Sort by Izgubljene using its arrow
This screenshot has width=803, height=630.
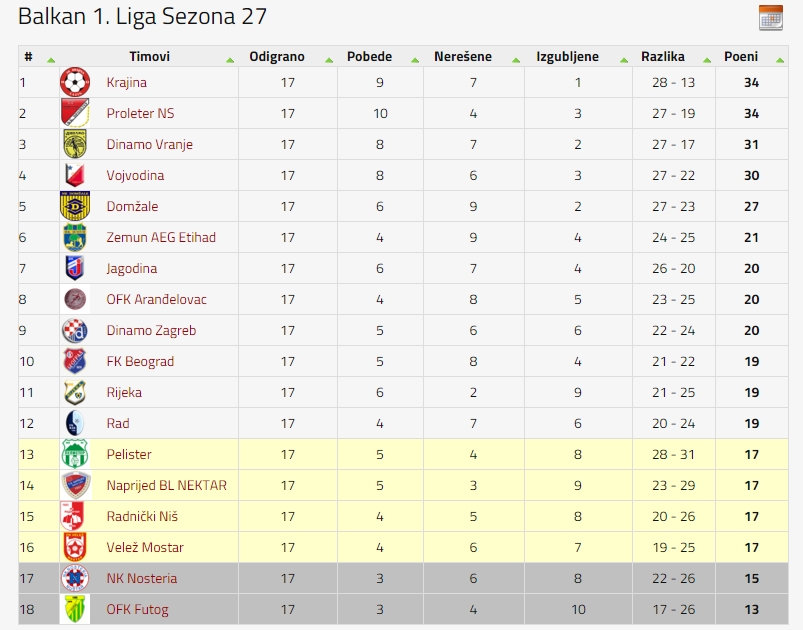[624, 60]
